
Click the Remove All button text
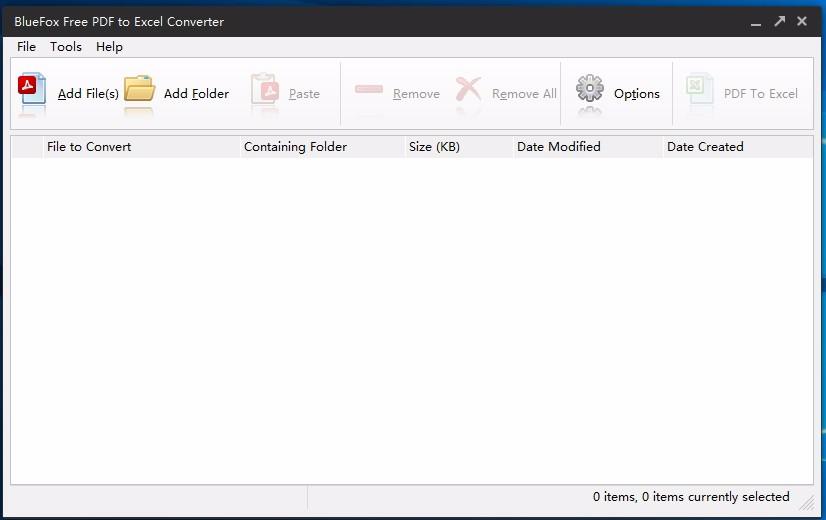(x=524, y=94)
